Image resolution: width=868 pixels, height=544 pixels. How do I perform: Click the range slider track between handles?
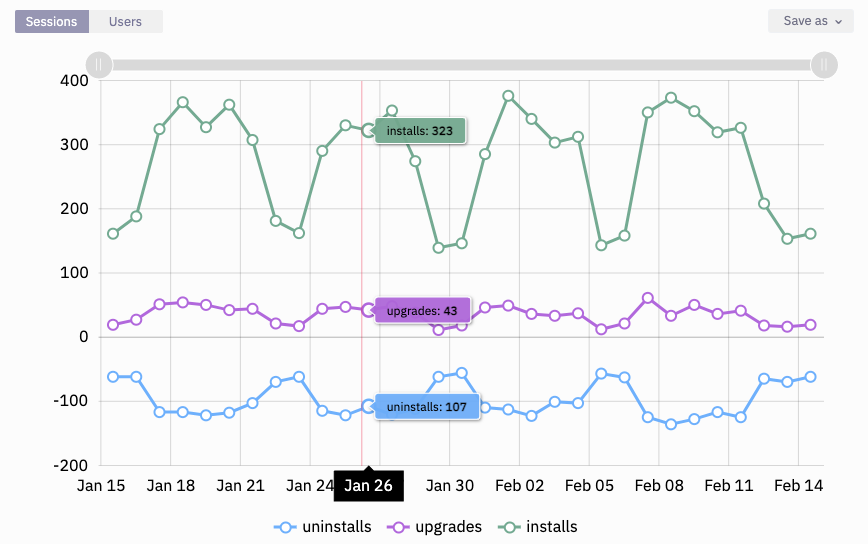460,65
